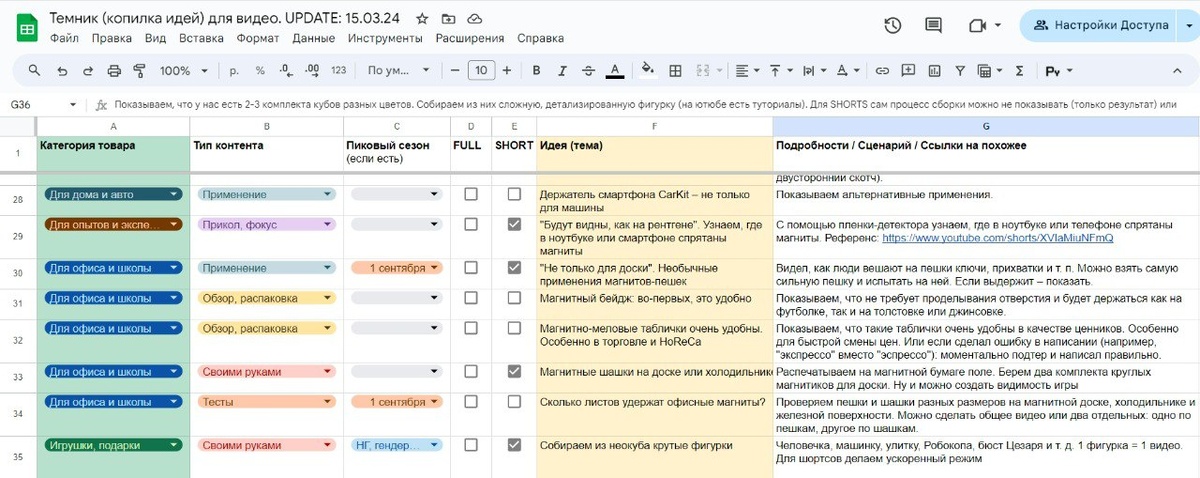Screen dimensions: 1200x478
Task: Redo the last action
Action: pyautogui.click(x=88, y=71)
